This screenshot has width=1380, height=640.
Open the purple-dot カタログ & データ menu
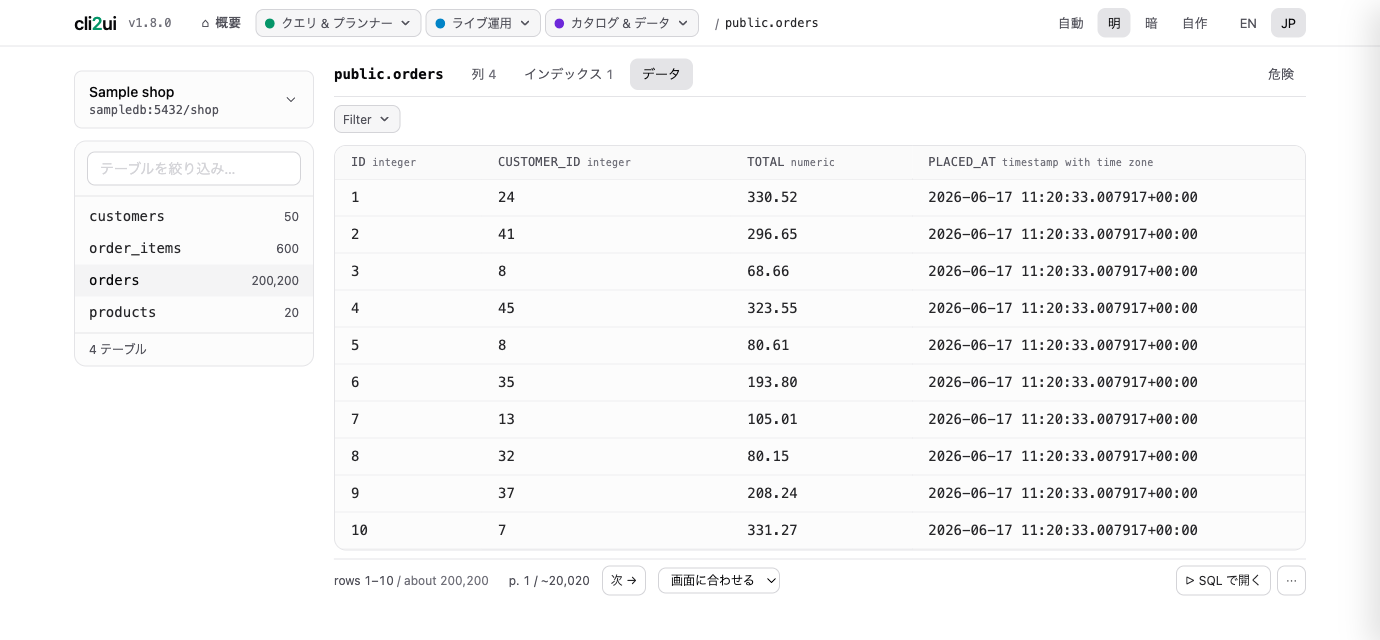click(622, 23)
